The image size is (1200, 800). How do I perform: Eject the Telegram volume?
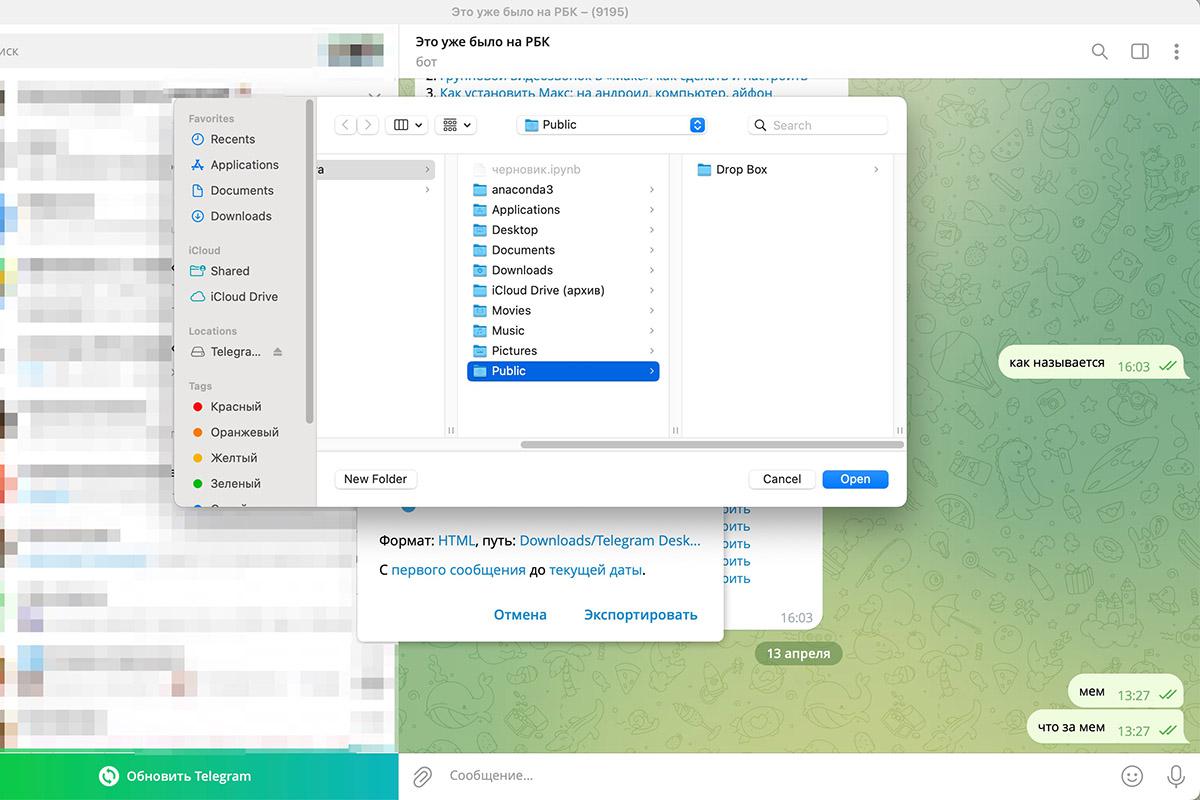coord(278,352)
